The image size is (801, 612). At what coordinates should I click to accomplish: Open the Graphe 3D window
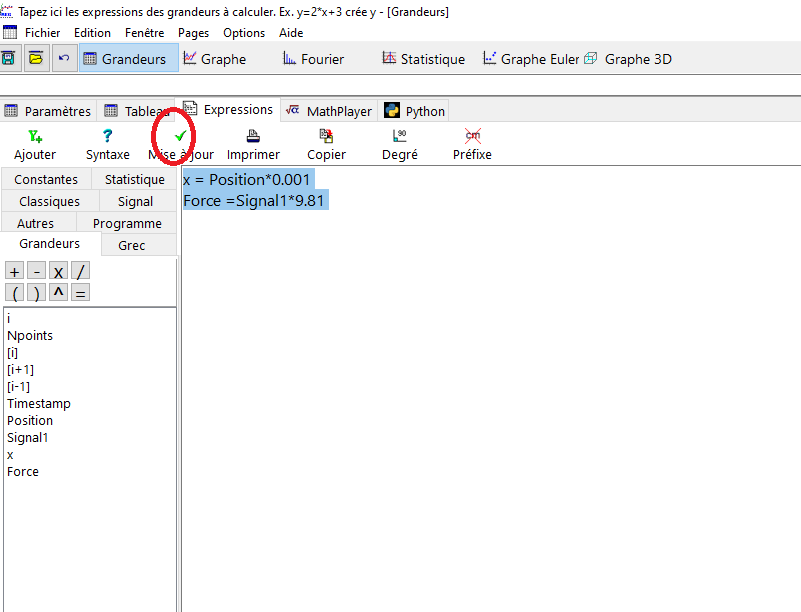coord(628,59)
